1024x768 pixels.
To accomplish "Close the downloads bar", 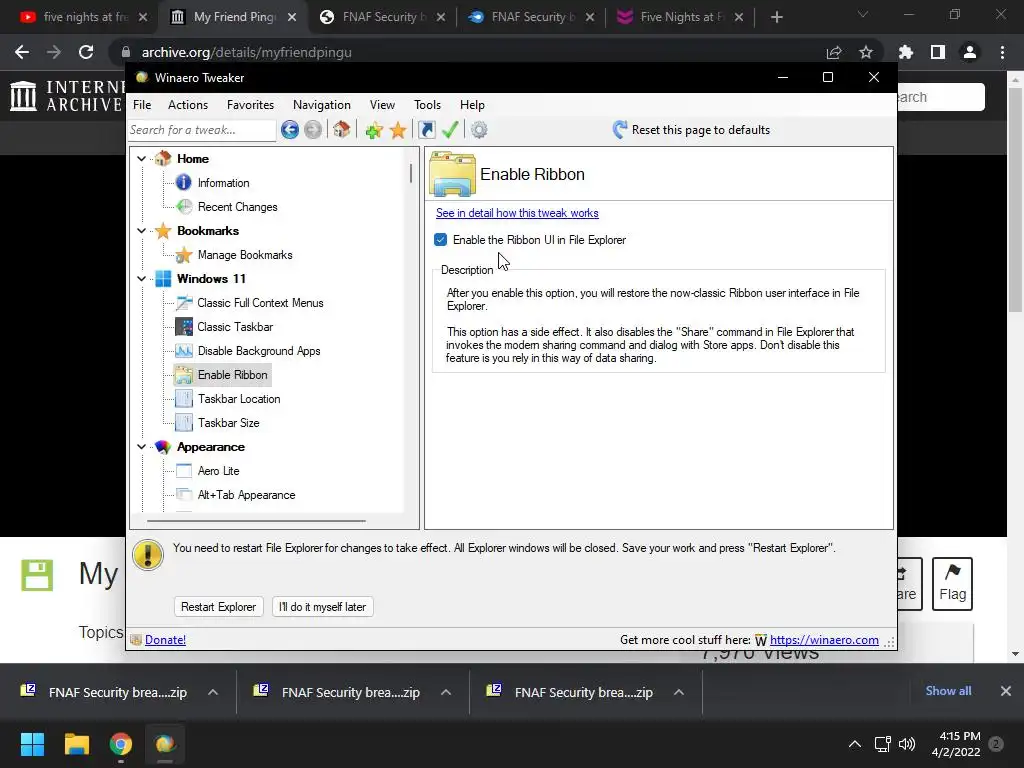I will click(1006, 691).
